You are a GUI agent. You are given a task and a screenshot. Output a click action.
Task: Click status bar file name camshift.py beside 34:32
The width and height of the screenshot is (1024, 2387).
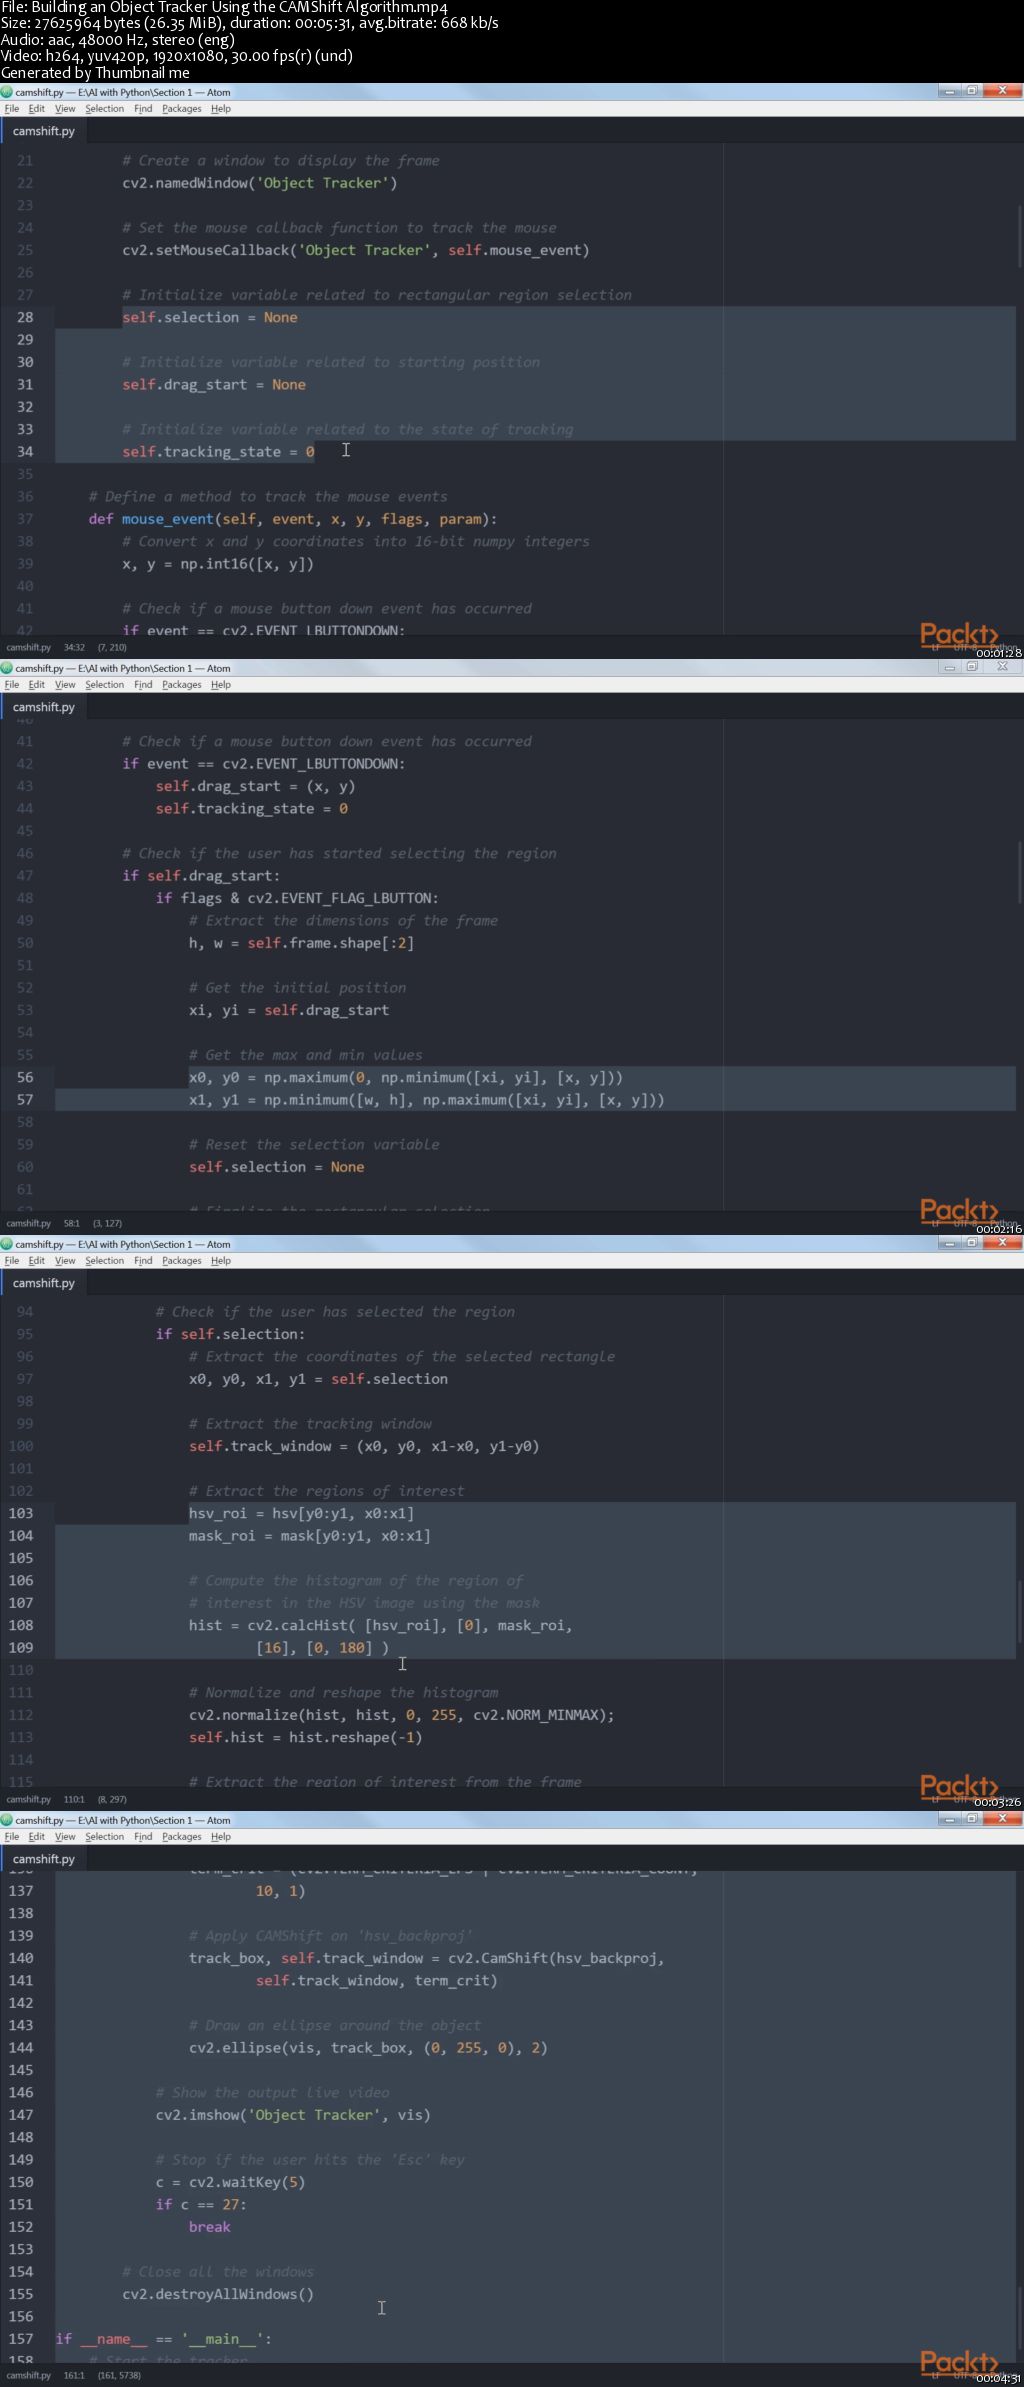(28, 647)
